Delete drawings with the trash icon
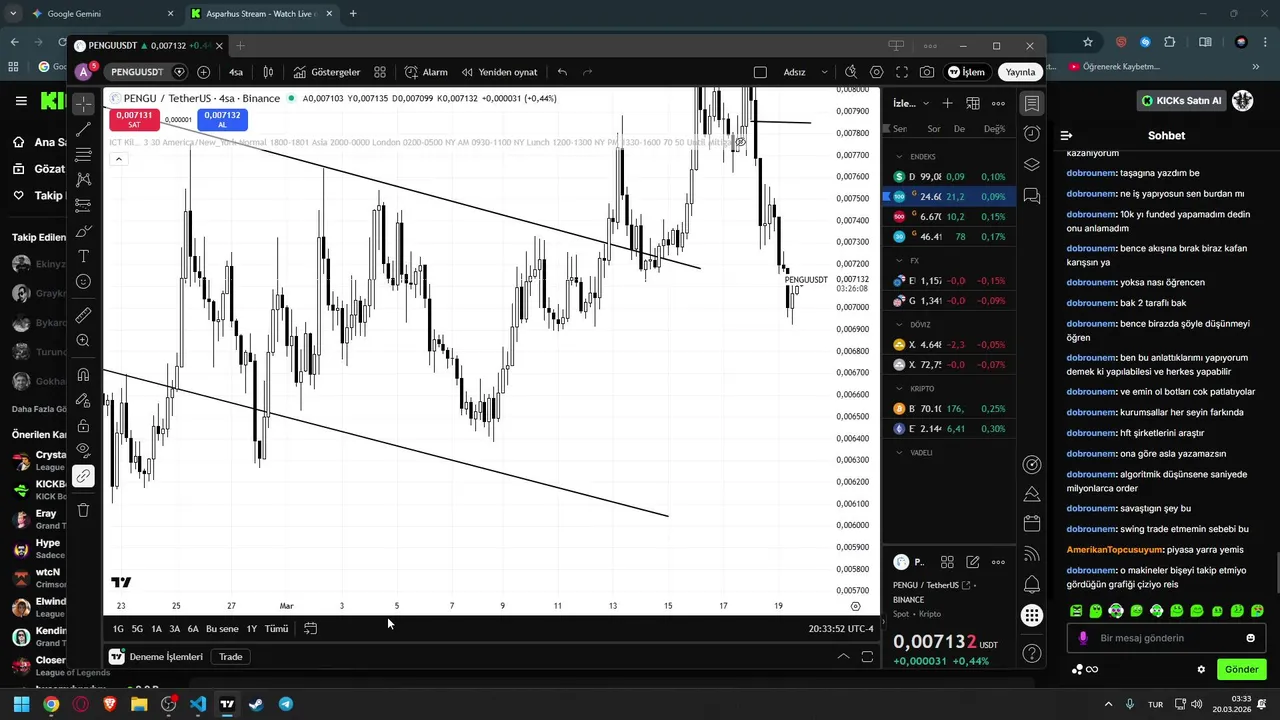 [x=84, y=510]
